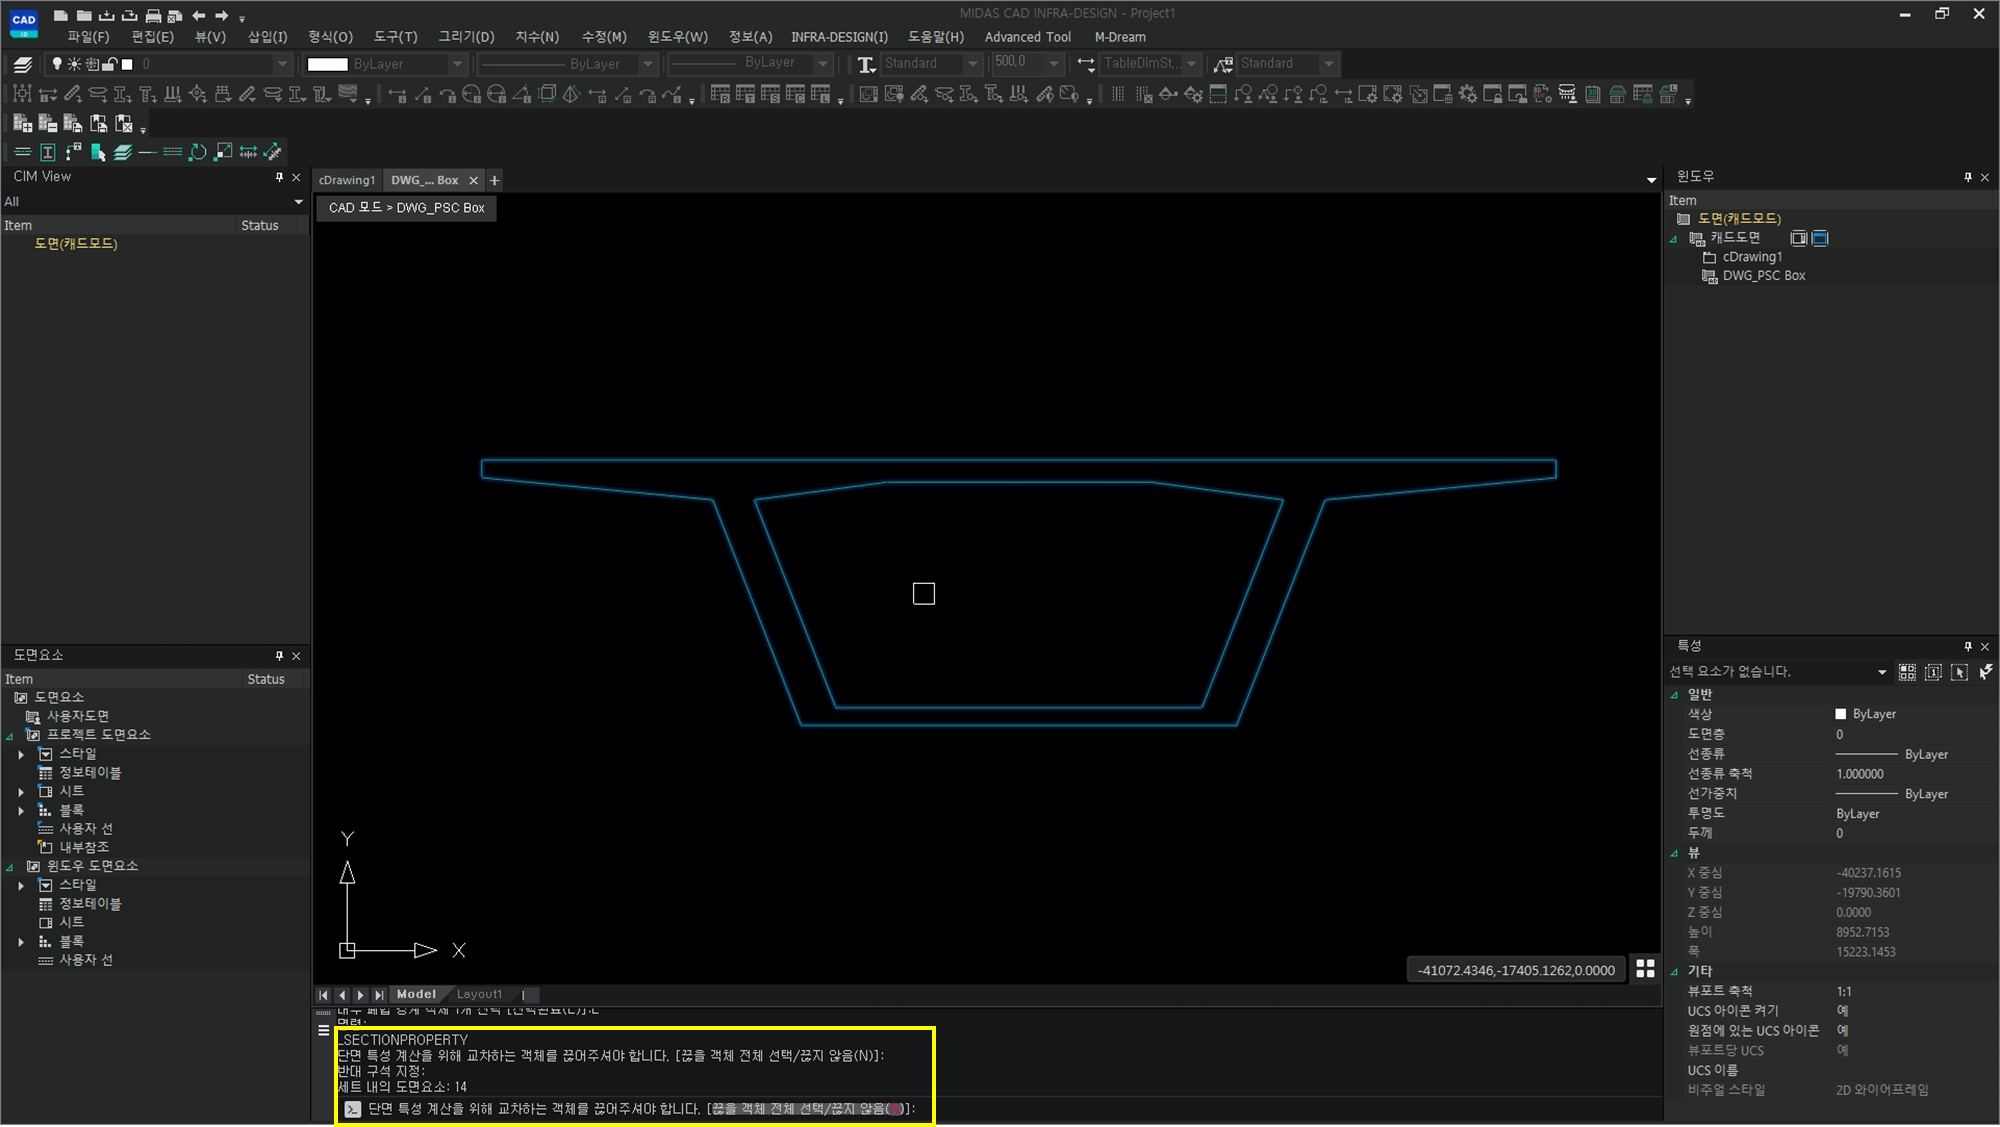This screenshot has height=1127, width=2000.
Task: Click the scale icon in bottom toolbar row
Action: (x=223, y=152)
